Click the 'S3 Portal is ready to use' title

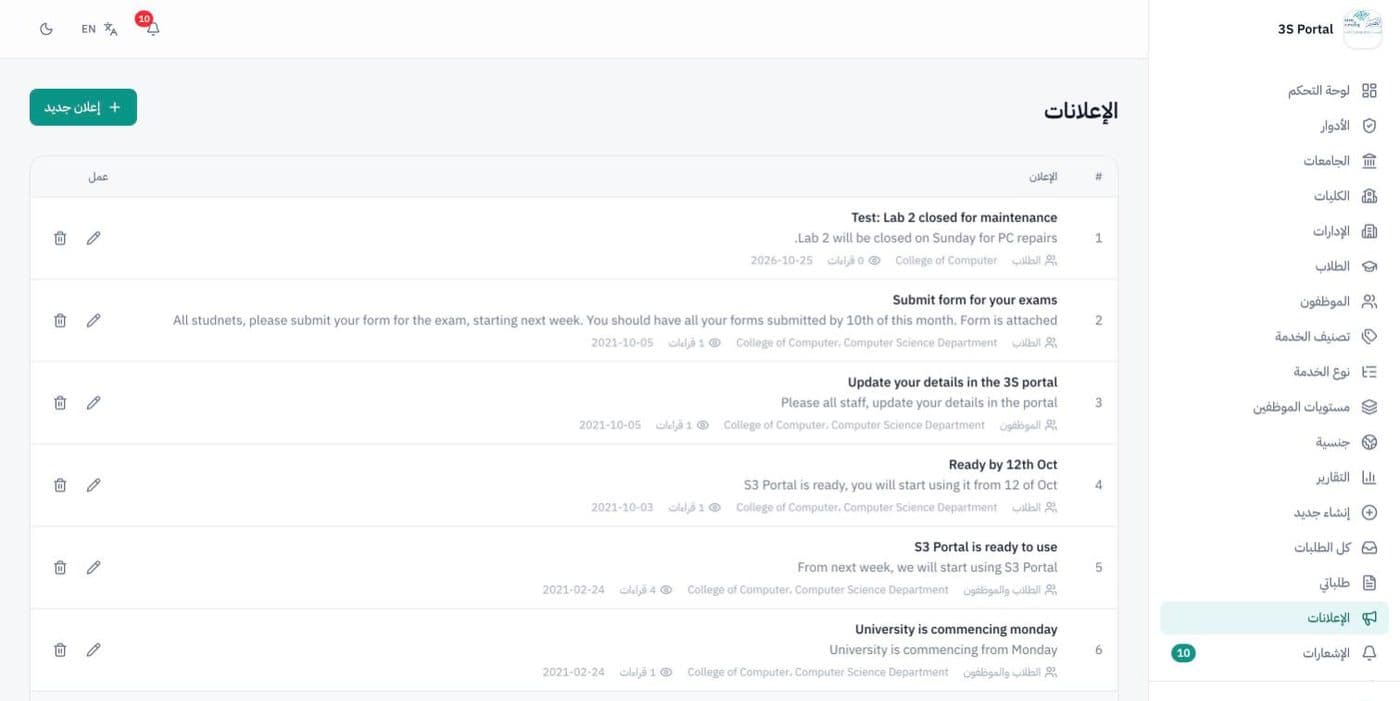[986, 547]
